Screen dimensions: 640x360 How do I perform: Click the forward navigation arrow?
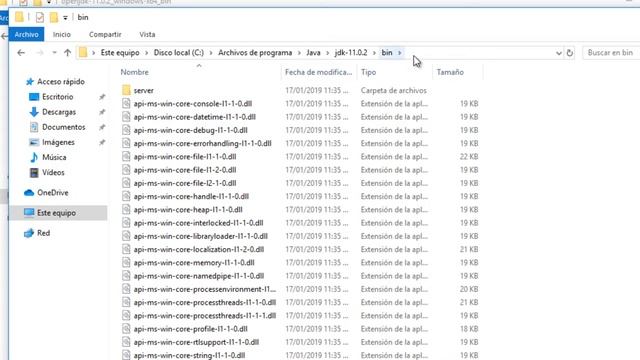point(40,53)
